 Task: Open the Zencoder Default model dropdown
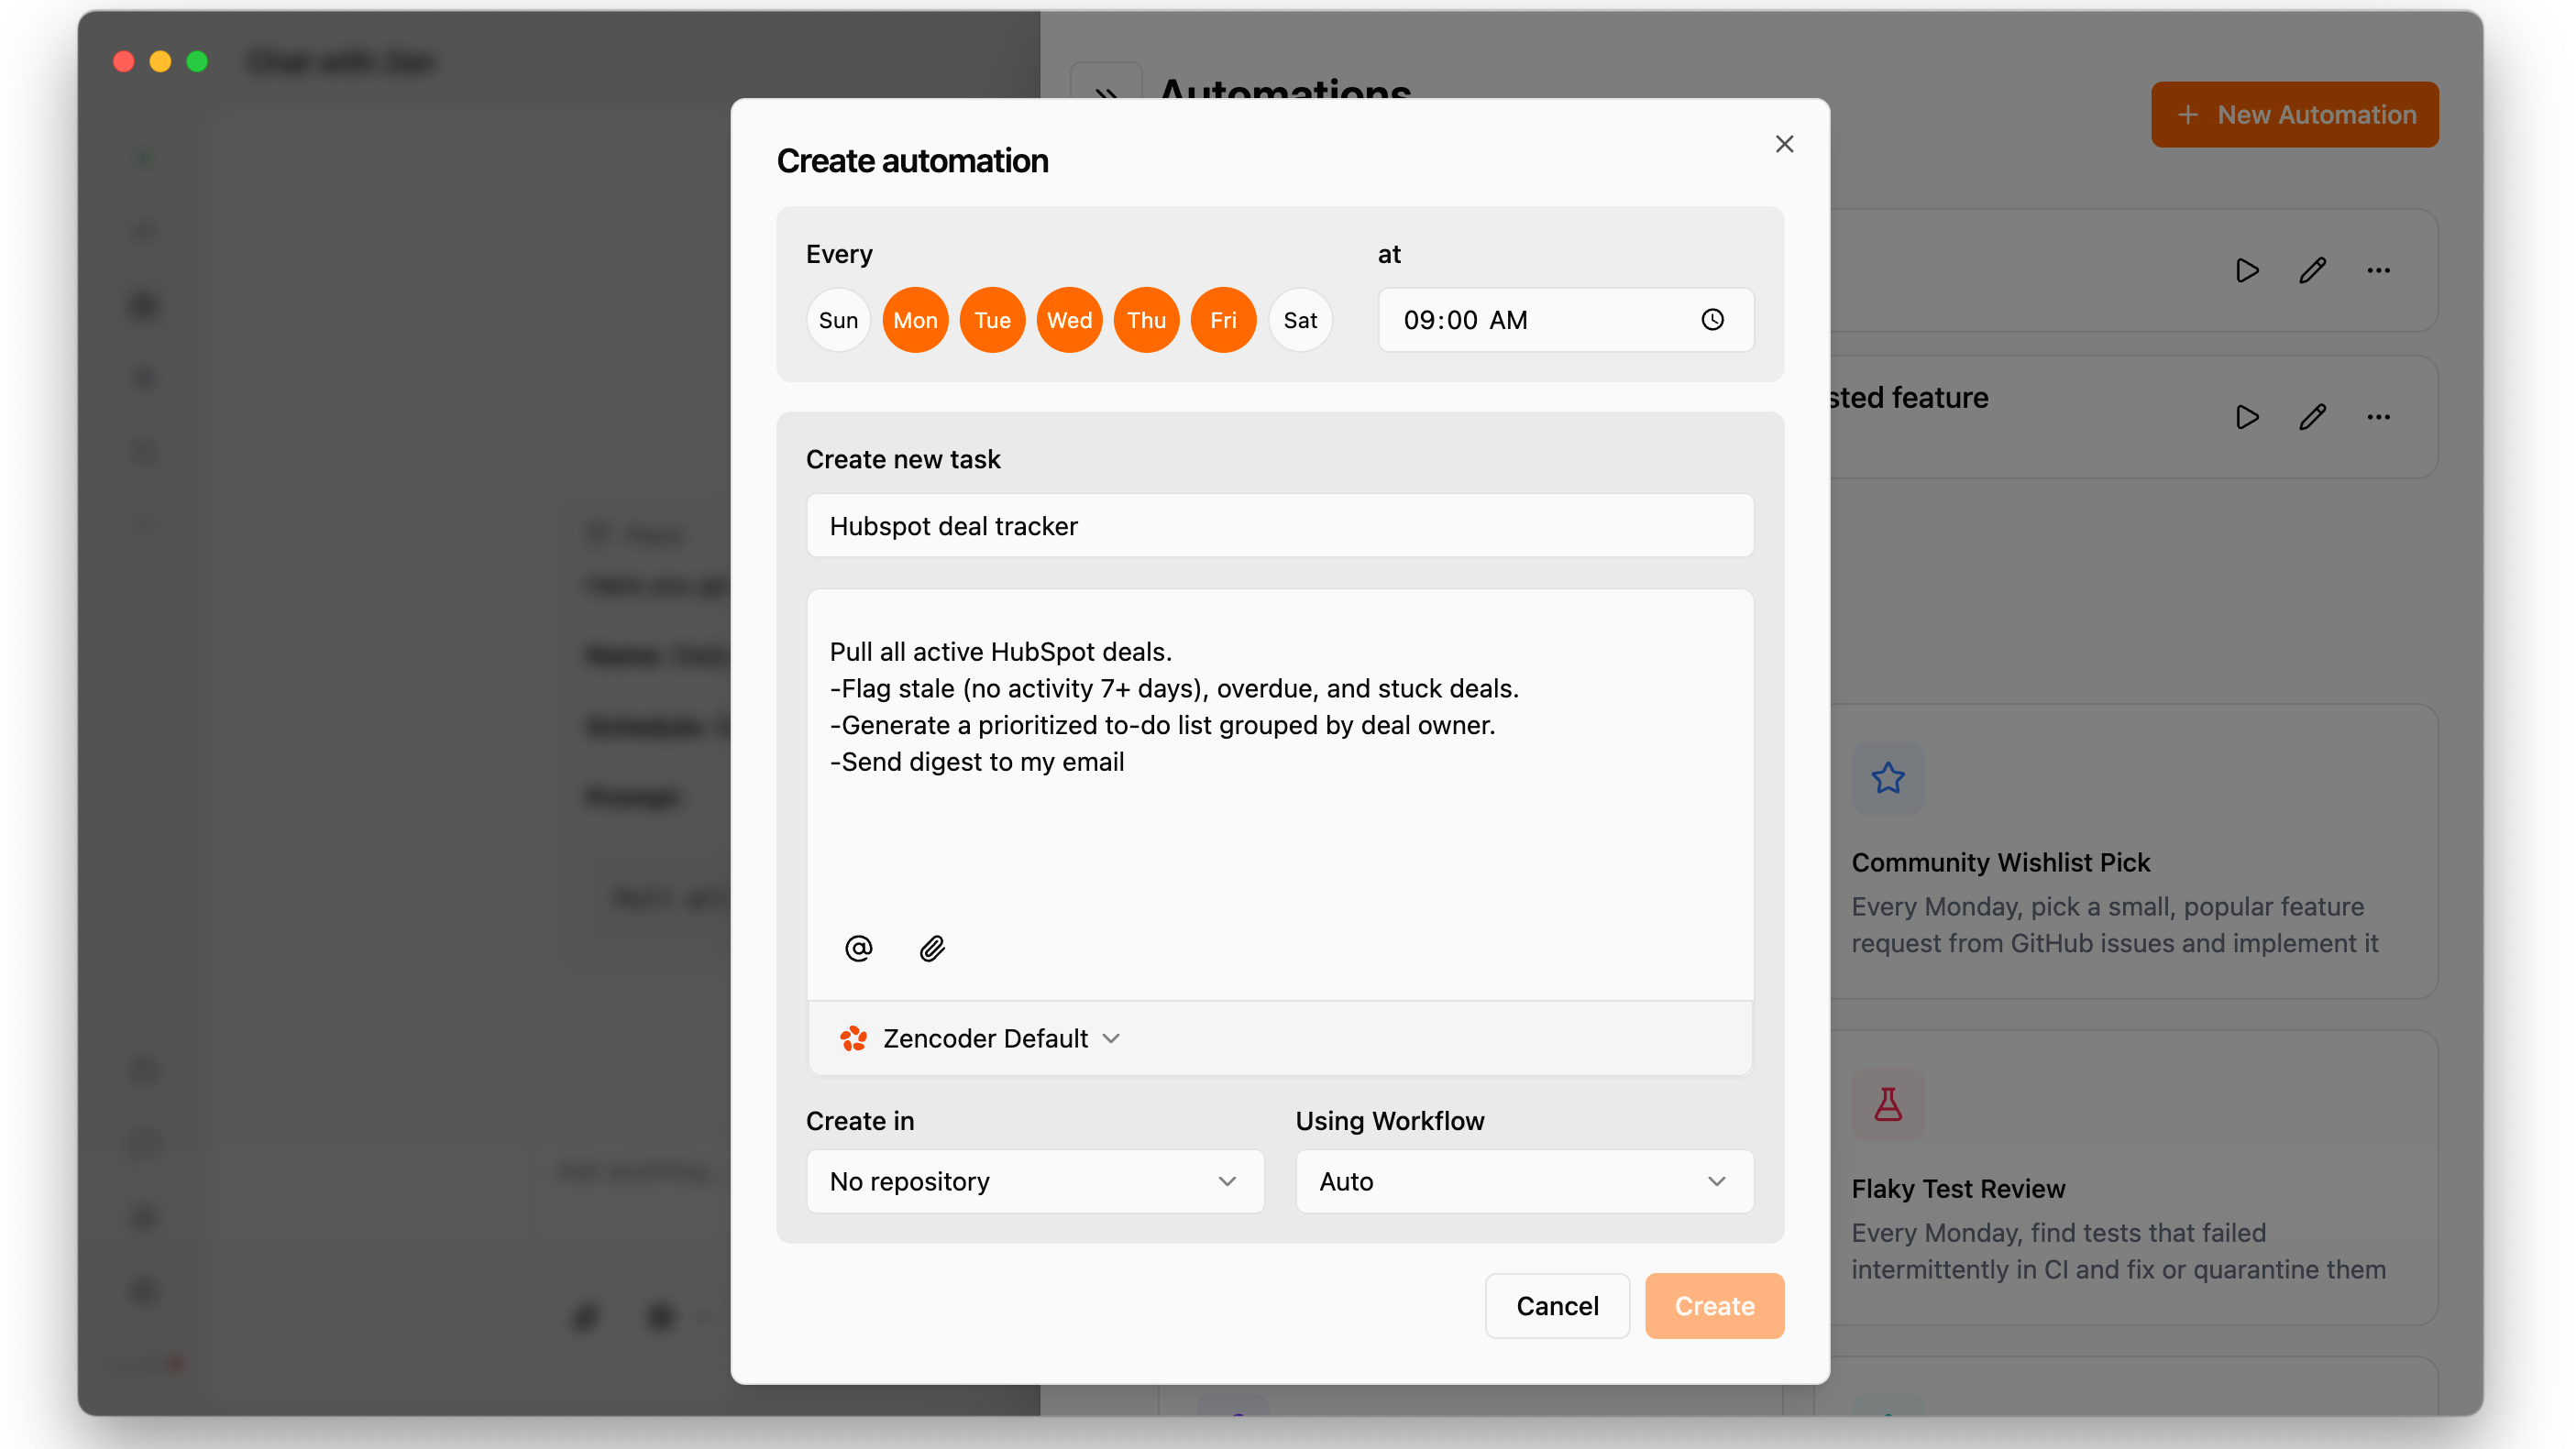coord(1111,1038)
